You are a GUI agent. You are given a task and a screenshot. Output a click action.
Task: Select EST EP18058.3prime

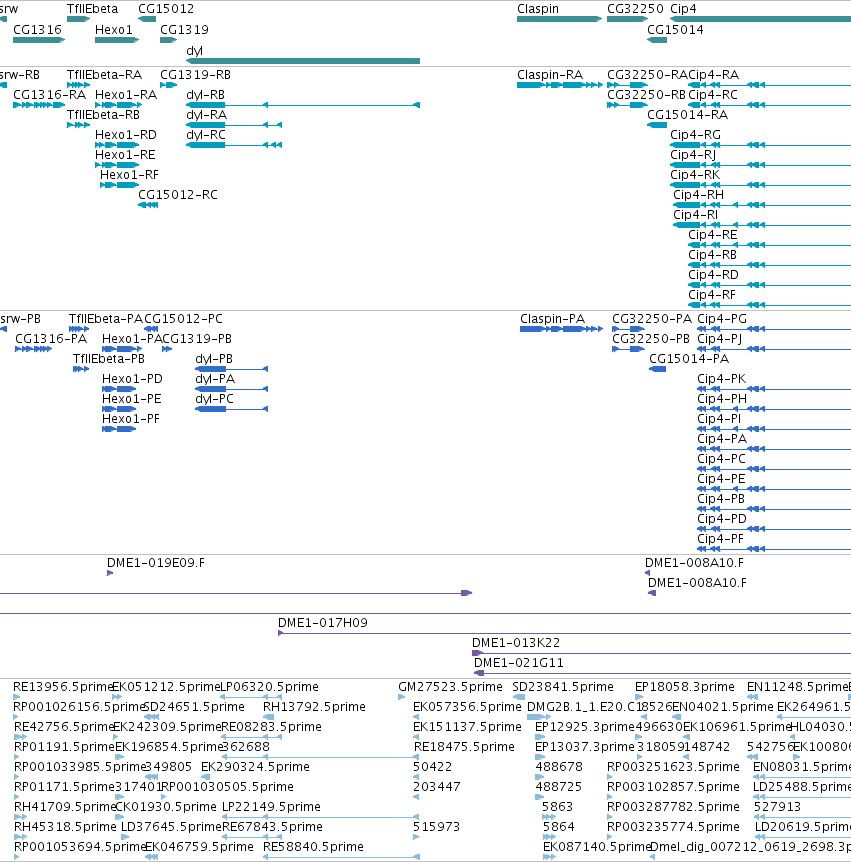point(639,697)
